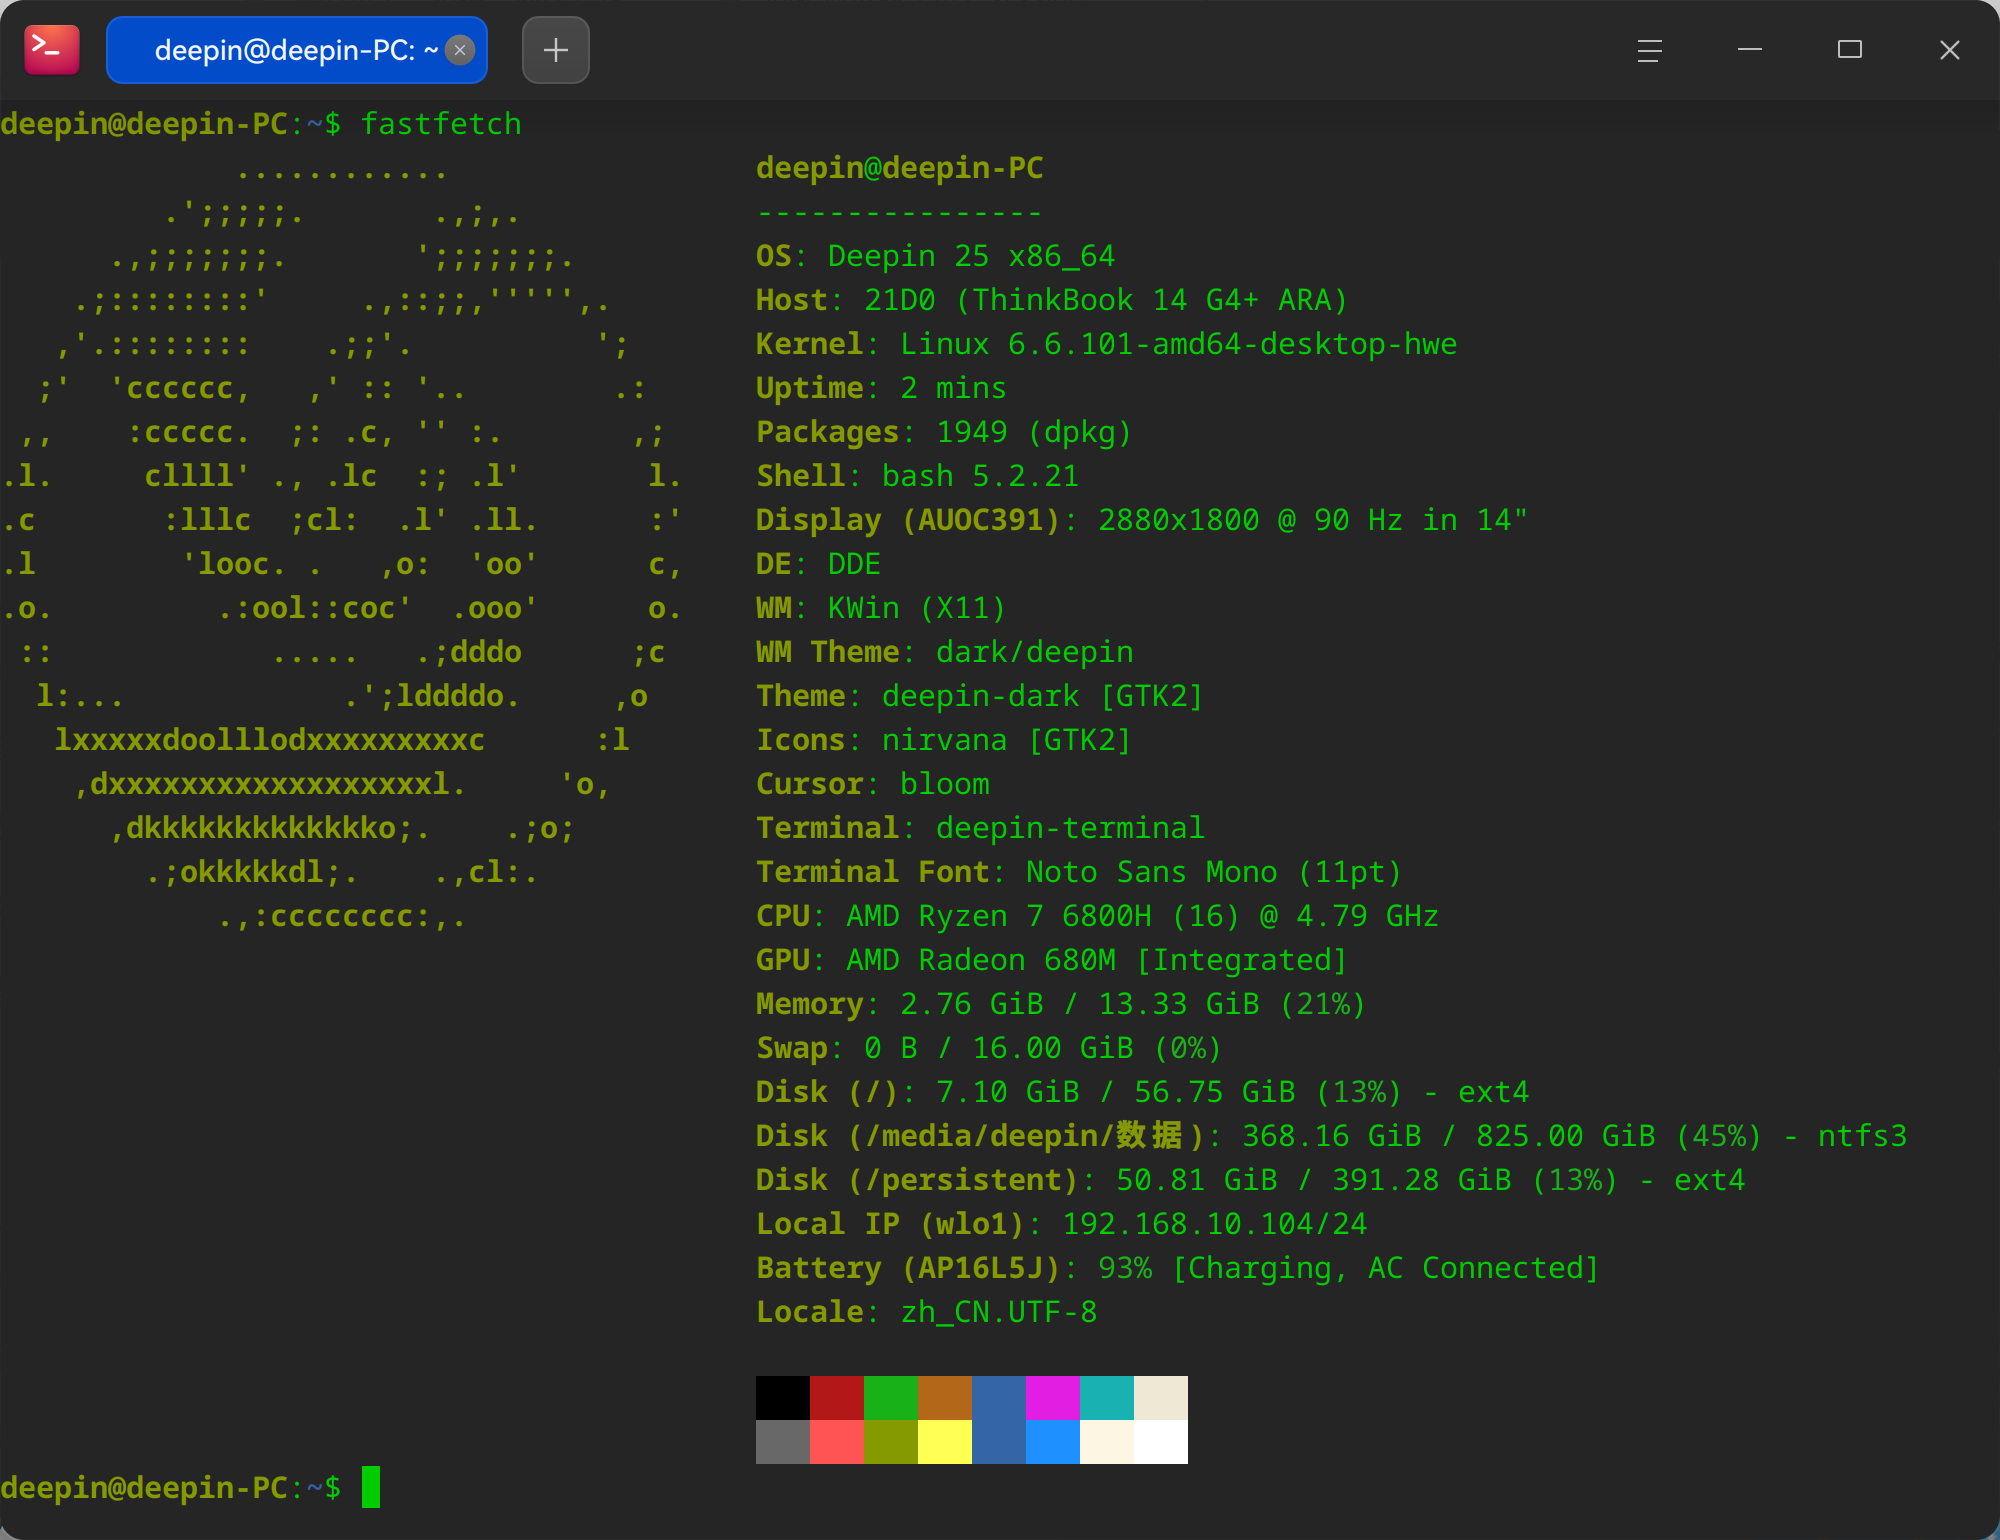Screen dimensions: 2000x1540
Task: Click the bright yellow color block
Action: (945, 1442)
